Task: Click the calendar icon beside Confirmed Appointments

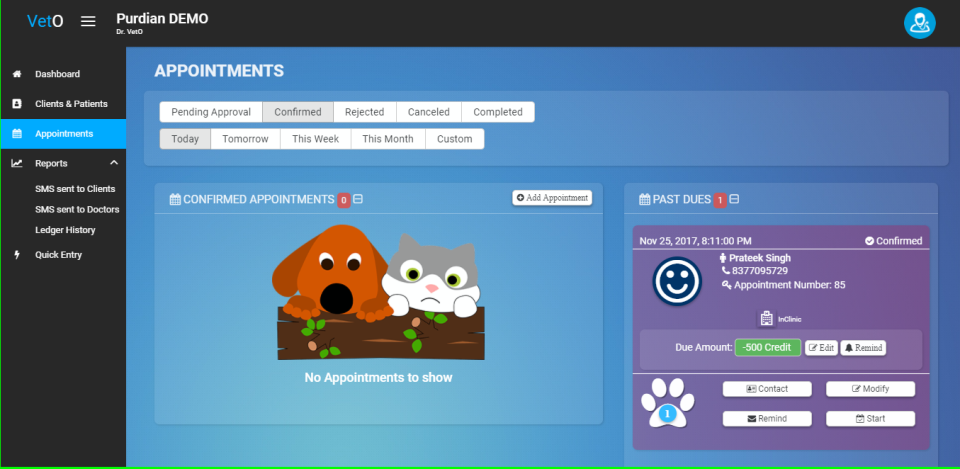Action: (x=175, y=200)
